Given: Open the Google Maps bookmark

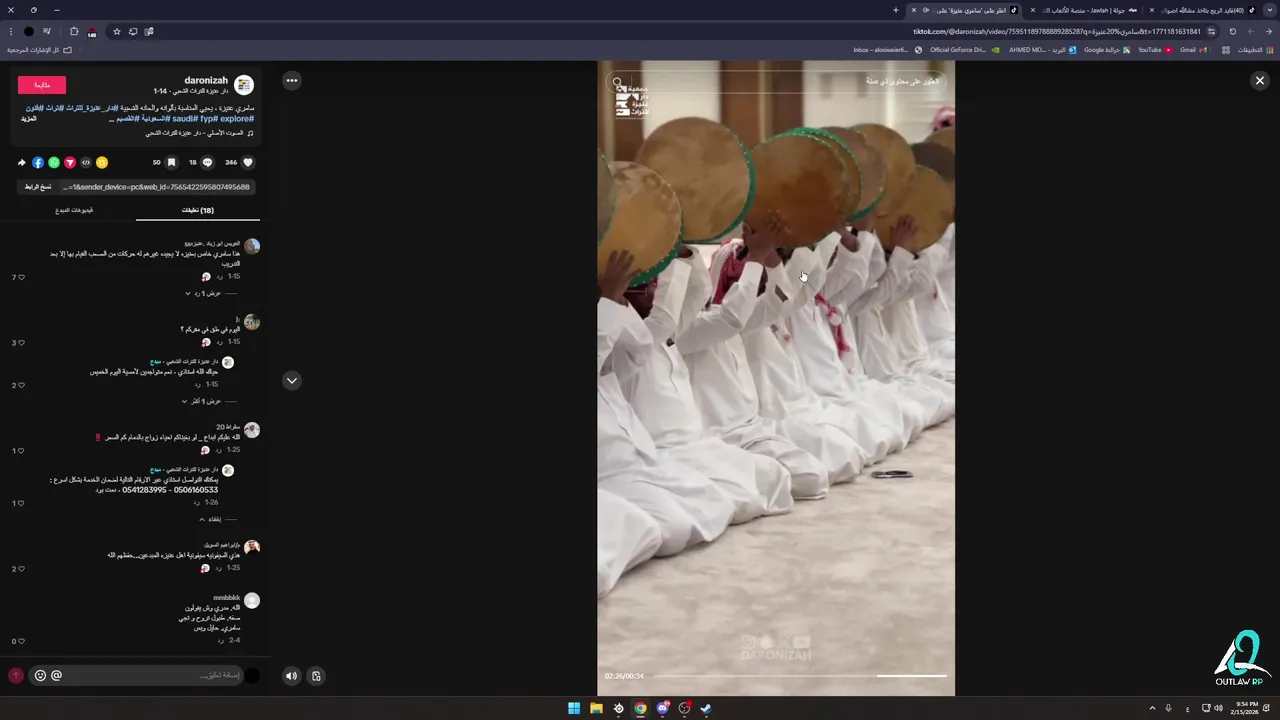Looking at the screenshot, I should tap(1107, 50).
